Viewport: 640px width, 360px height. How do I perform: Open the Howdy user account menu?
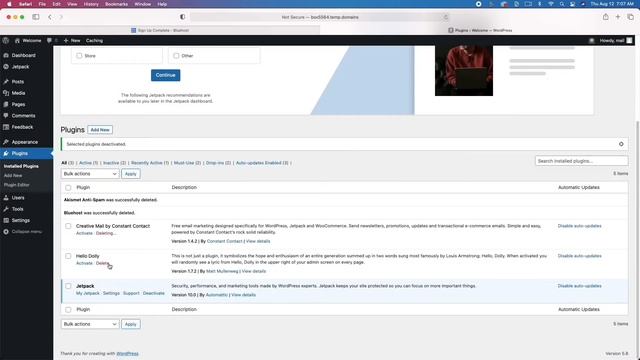point(616,40)
